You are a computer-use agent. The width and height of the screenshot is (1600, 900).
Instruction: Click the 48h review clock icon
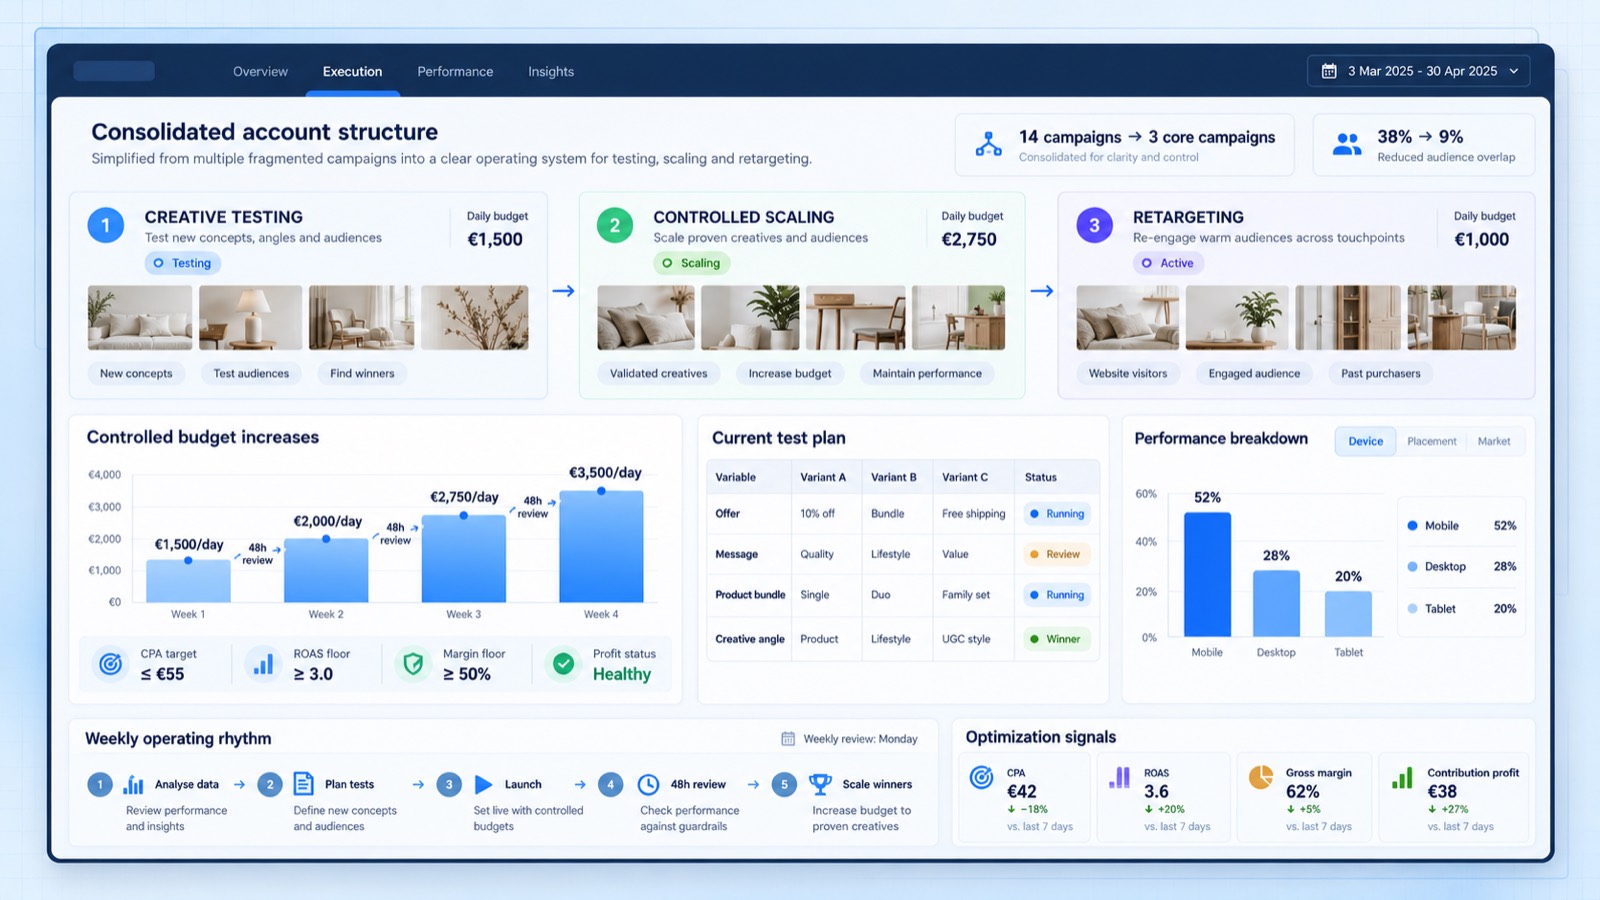coord(648,784)
